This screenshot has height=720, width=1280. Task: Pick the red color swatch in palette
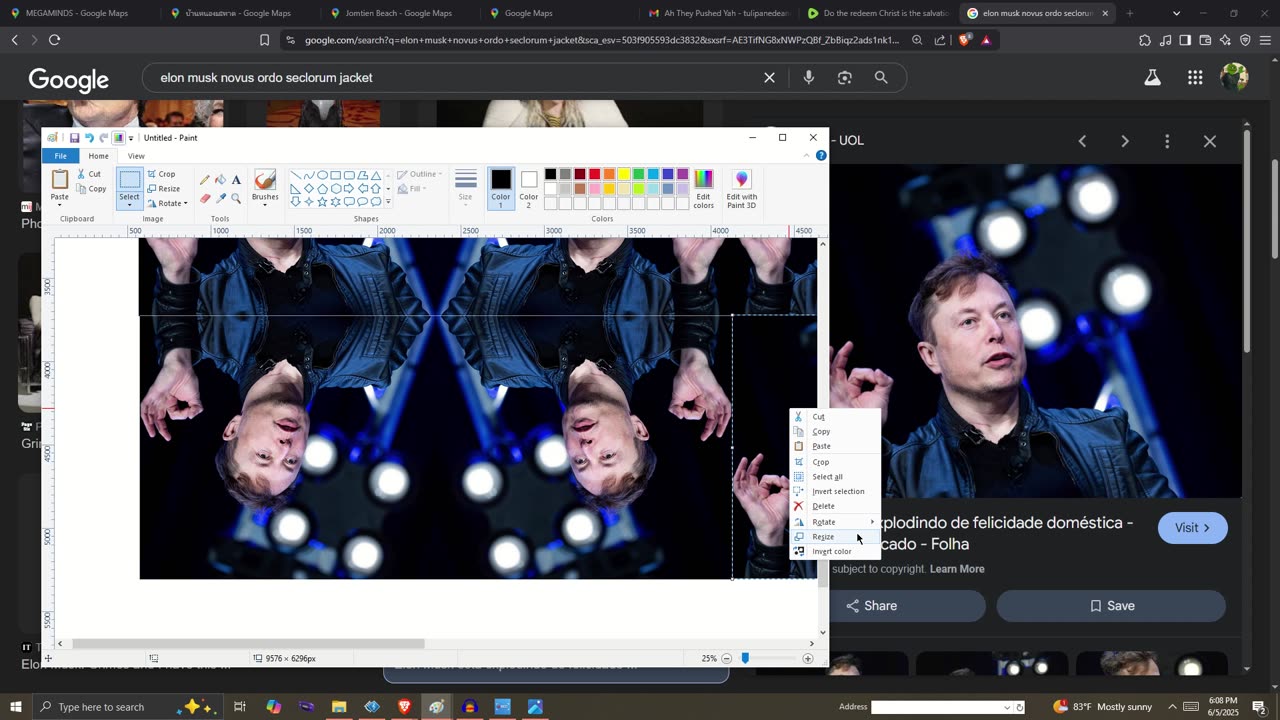tap(594, 175)
